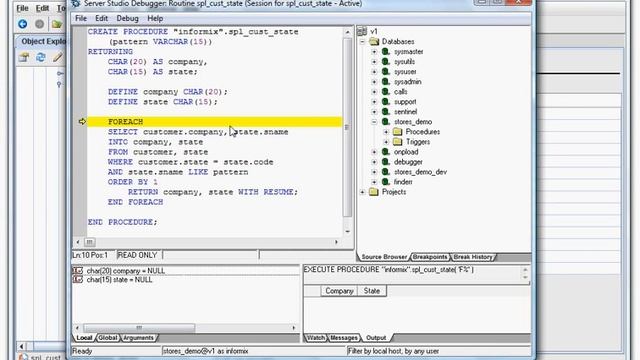Viewport: 640px width, 360px height.
Task: Click the Triggers folder icon
Action: click(398, 142)
